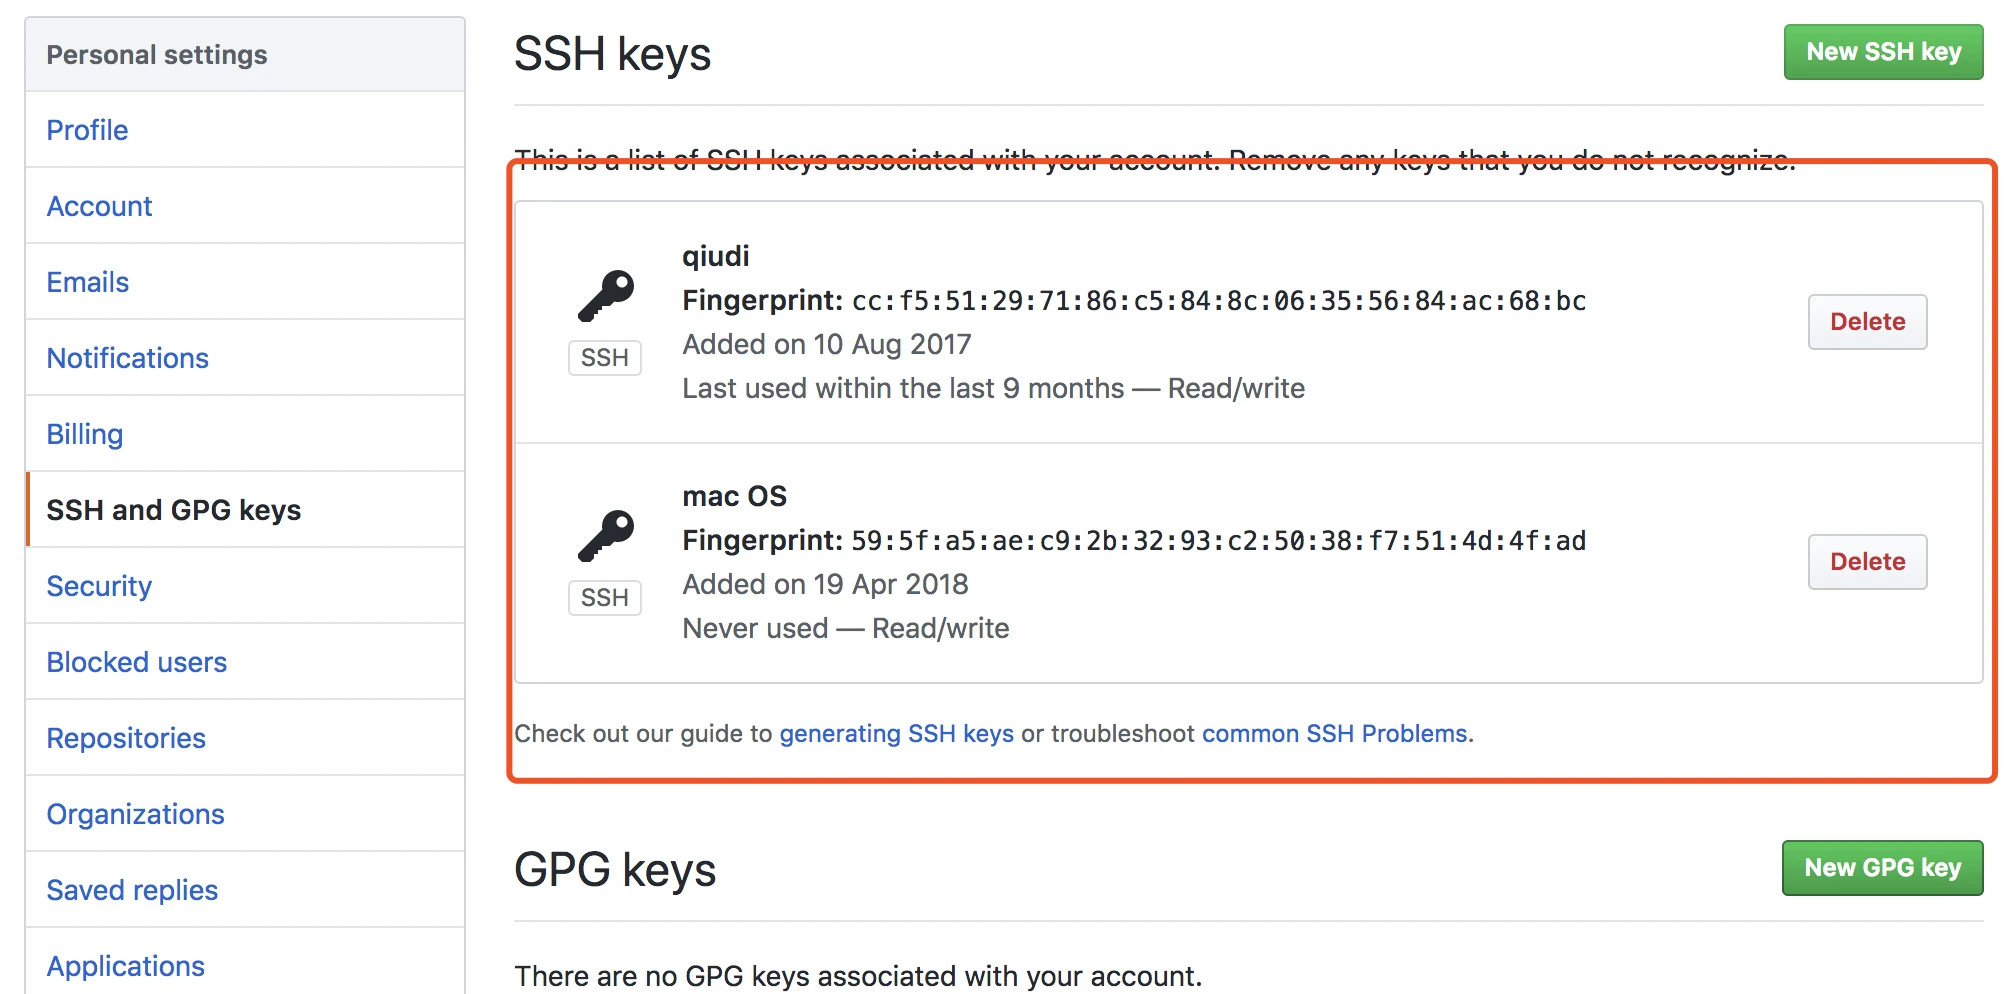Go to Blocked users page

pos(245,662)
